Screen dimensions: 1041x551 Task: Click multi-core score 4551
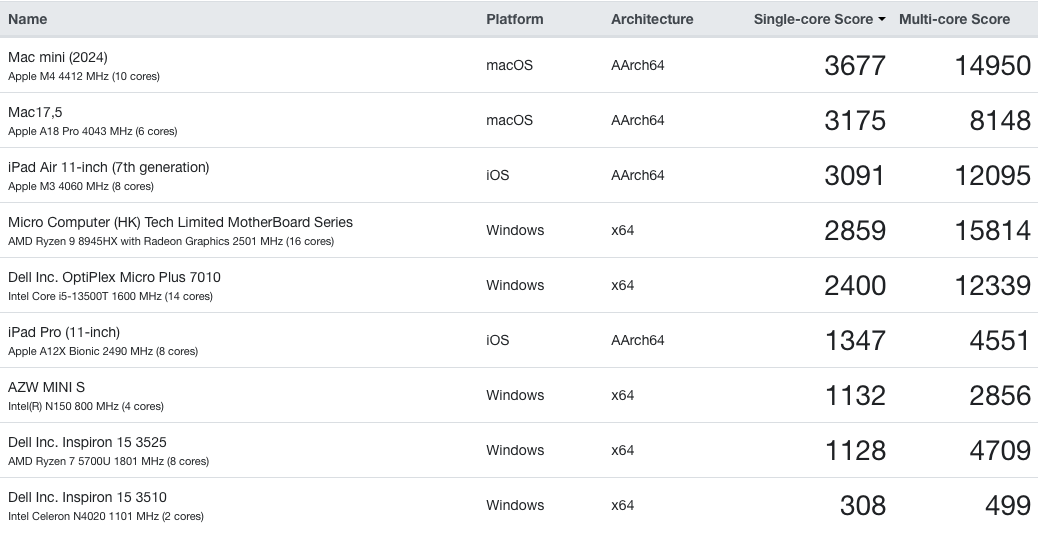(1001, 341)
